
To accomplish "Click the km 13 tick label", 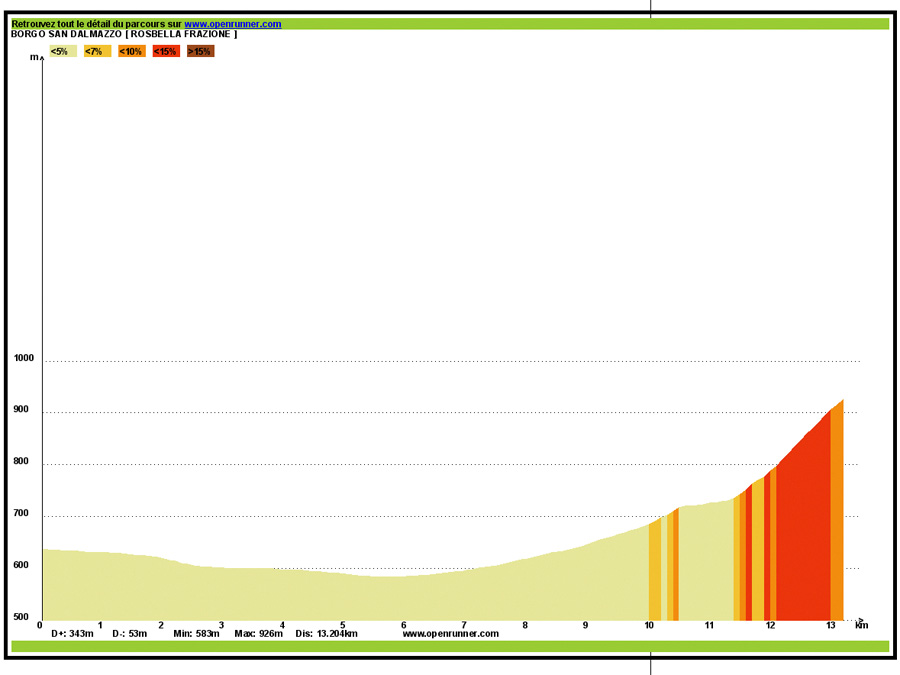I will click(831, 625).
